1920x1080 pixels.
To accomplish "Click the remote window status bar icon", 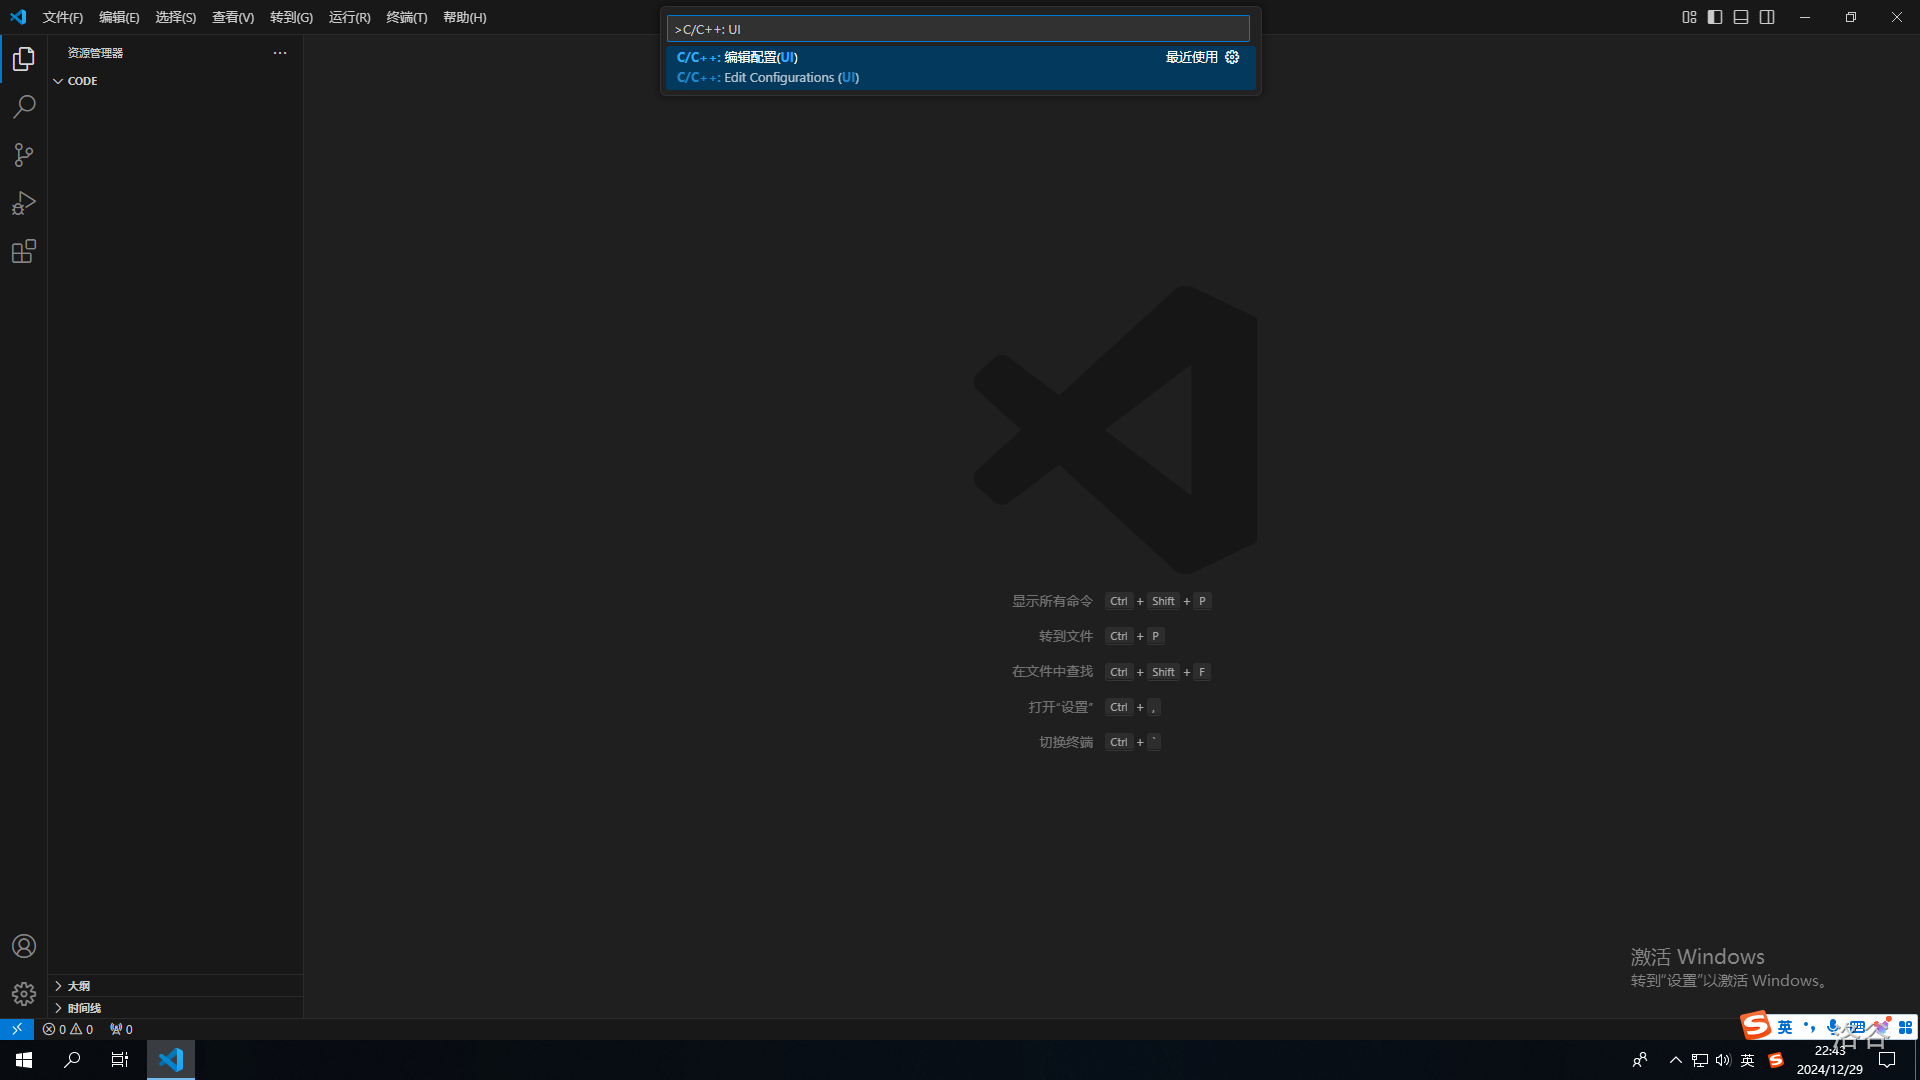I will pos(17,1029).
